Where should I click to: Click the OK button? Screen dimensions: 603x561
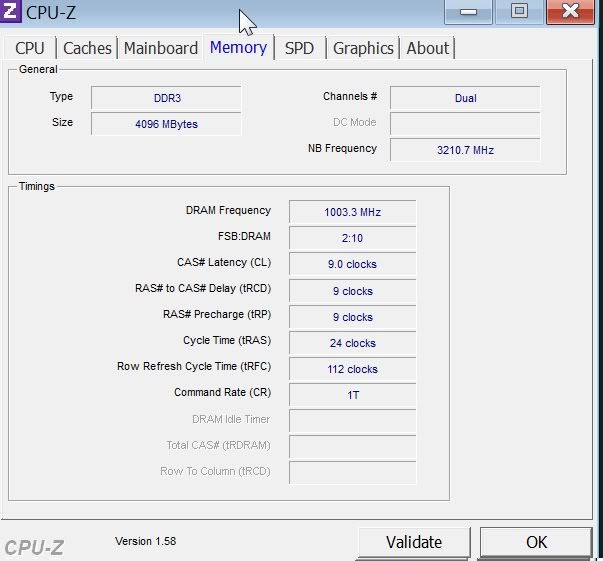(536, 542)
